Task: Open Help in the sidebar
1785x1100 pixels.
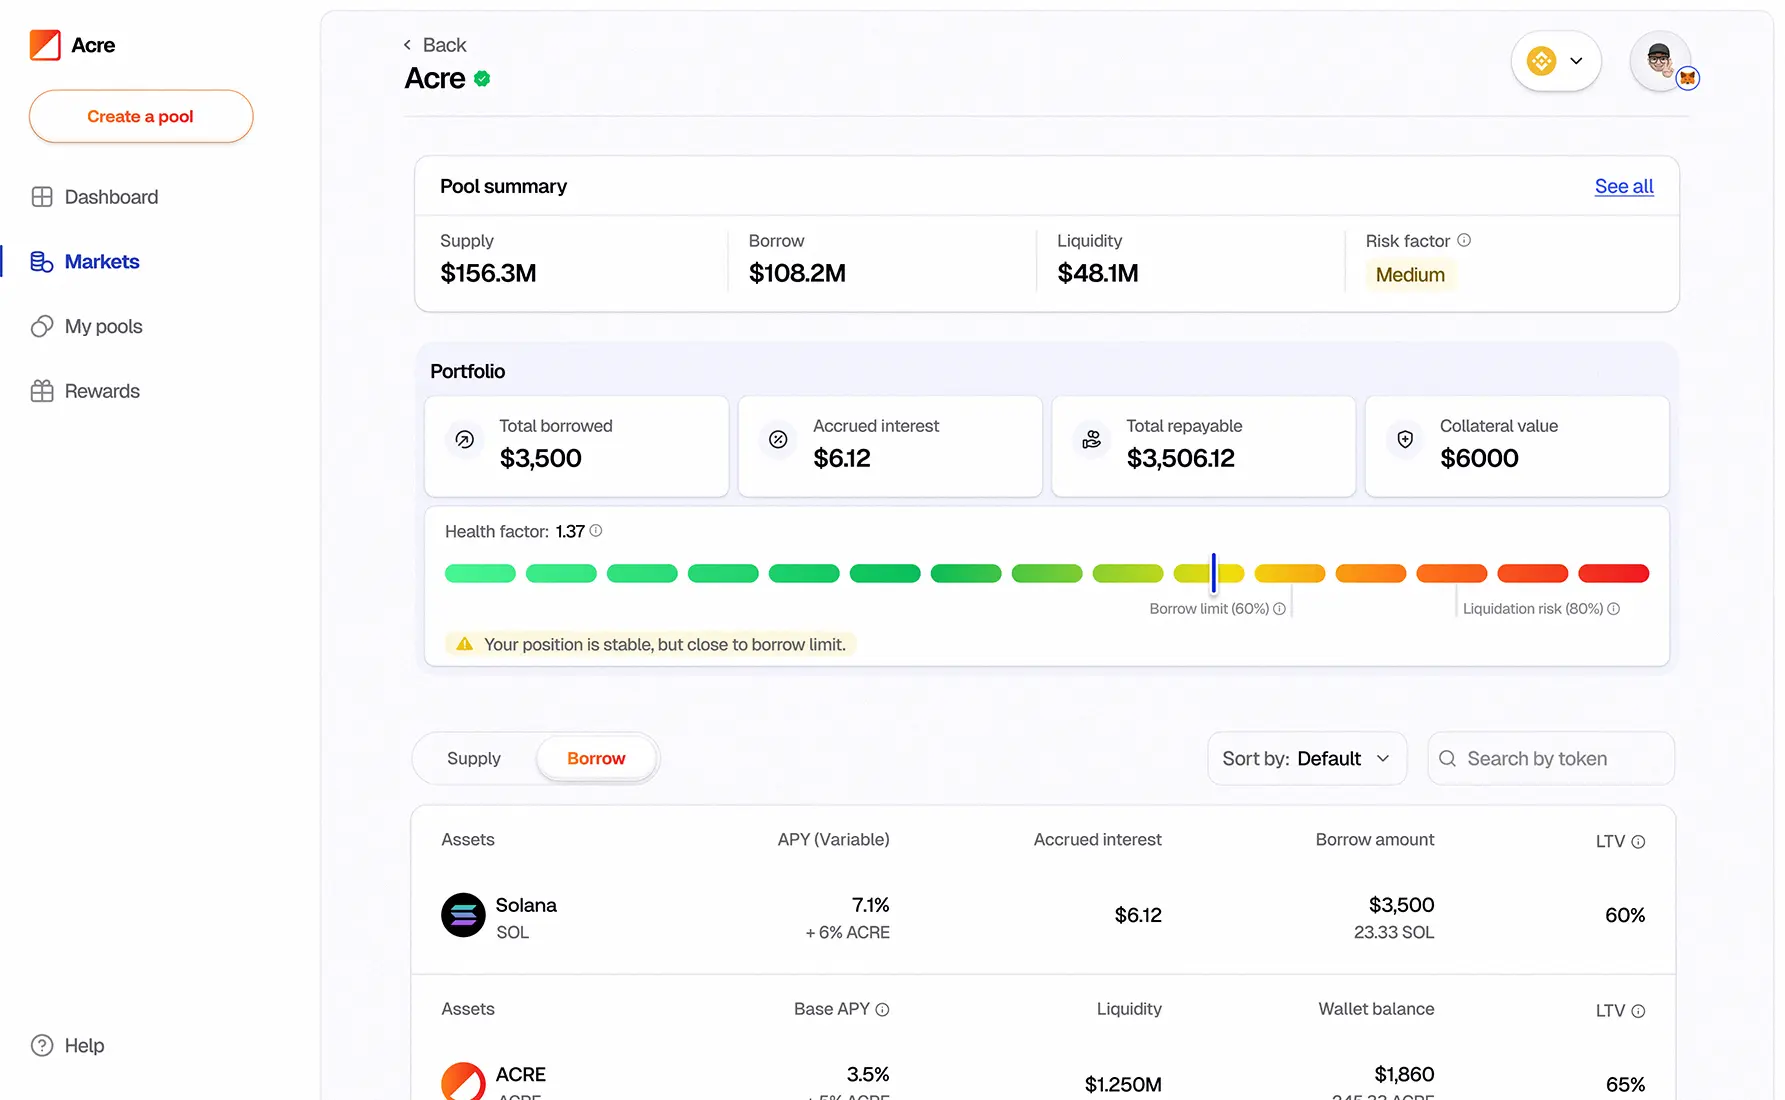Action: tap(84, 1045)
